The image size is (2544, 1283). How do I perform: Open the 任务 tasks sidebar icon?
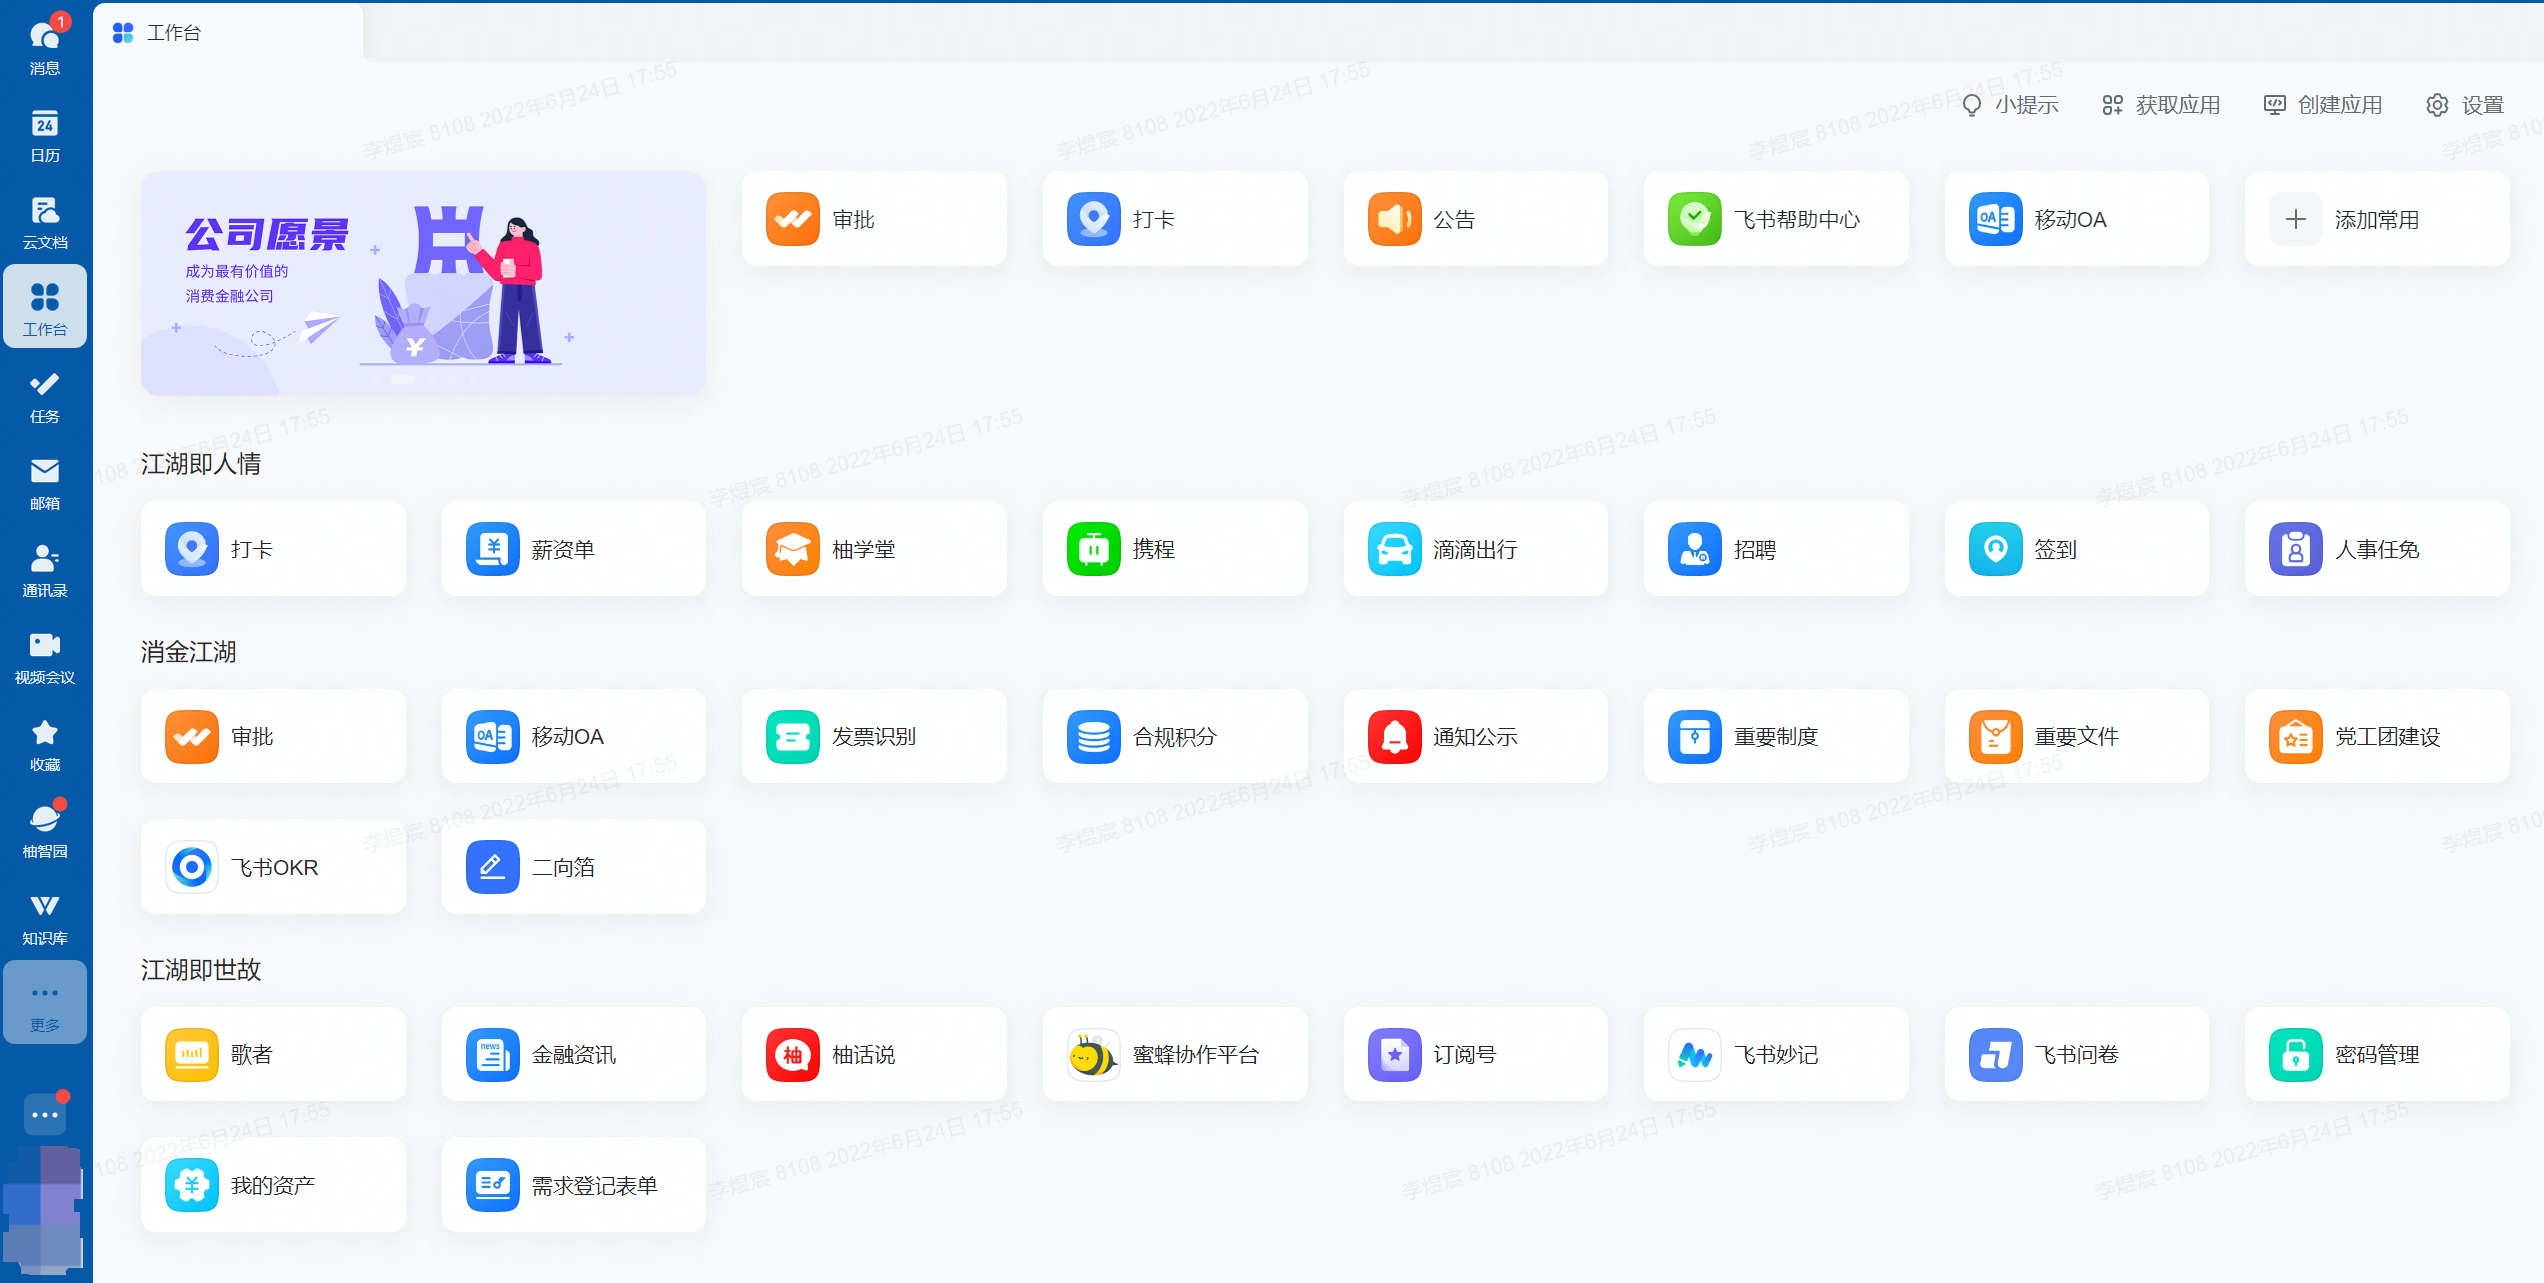45,396
